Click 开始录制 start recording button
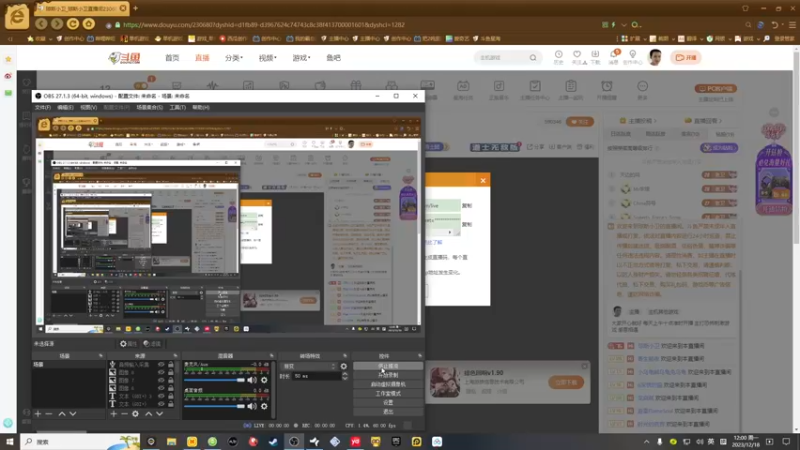 pyautogui.click(x=388, y=375)
